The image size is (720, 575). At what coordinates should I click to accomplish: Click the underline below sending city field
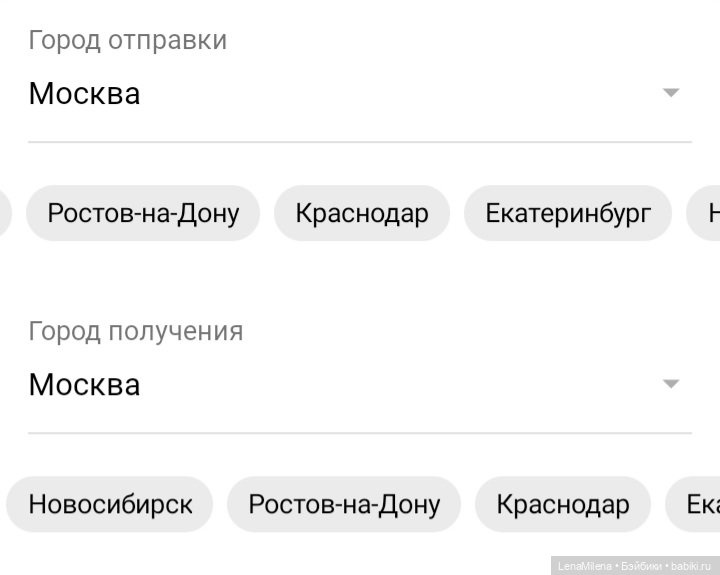point(360,142)
